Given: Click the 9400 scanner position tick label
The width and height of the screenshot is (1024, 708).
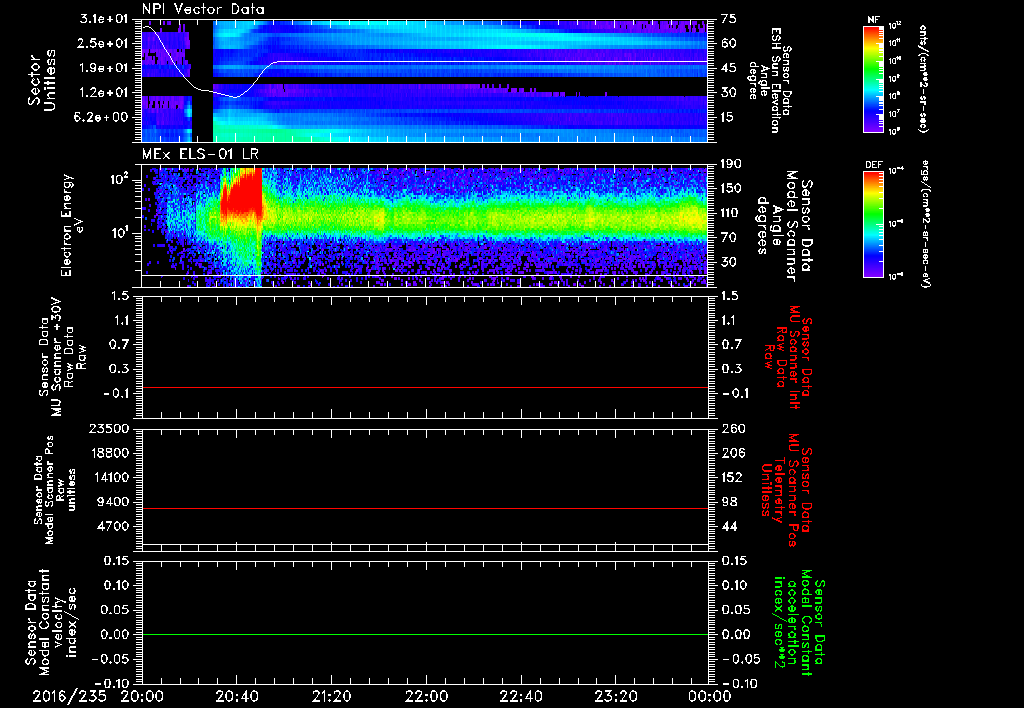Looking at the screenshot, I should 114,502.
